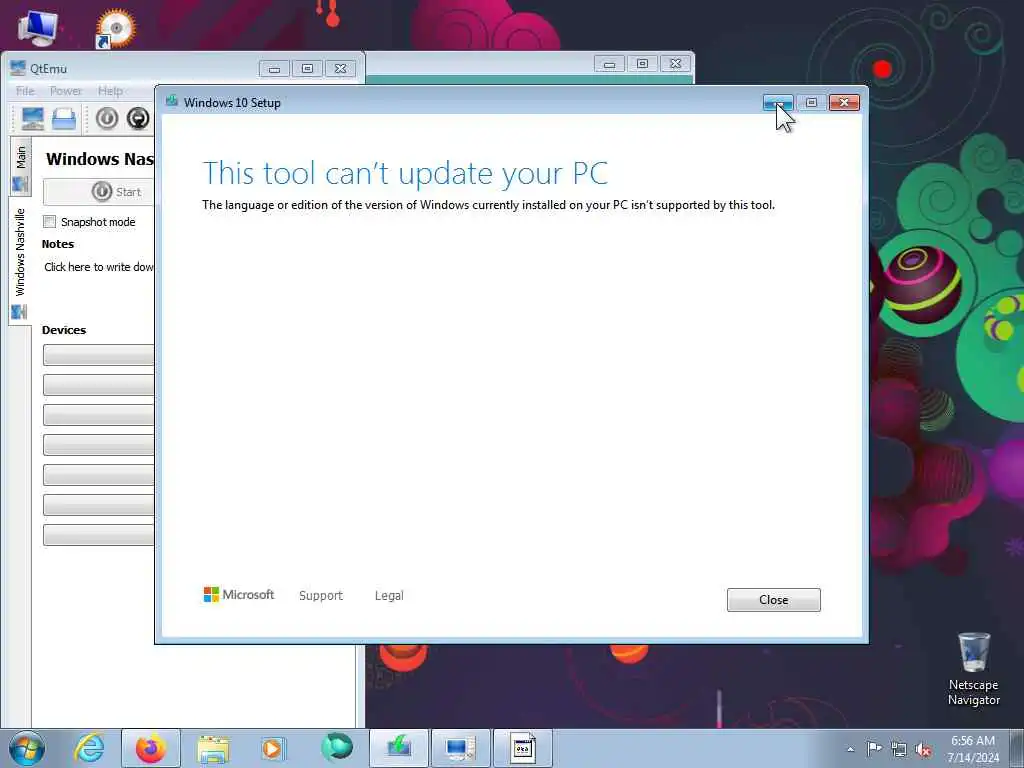Click the Start button for Windows Nashville

(x=99, y=192)
